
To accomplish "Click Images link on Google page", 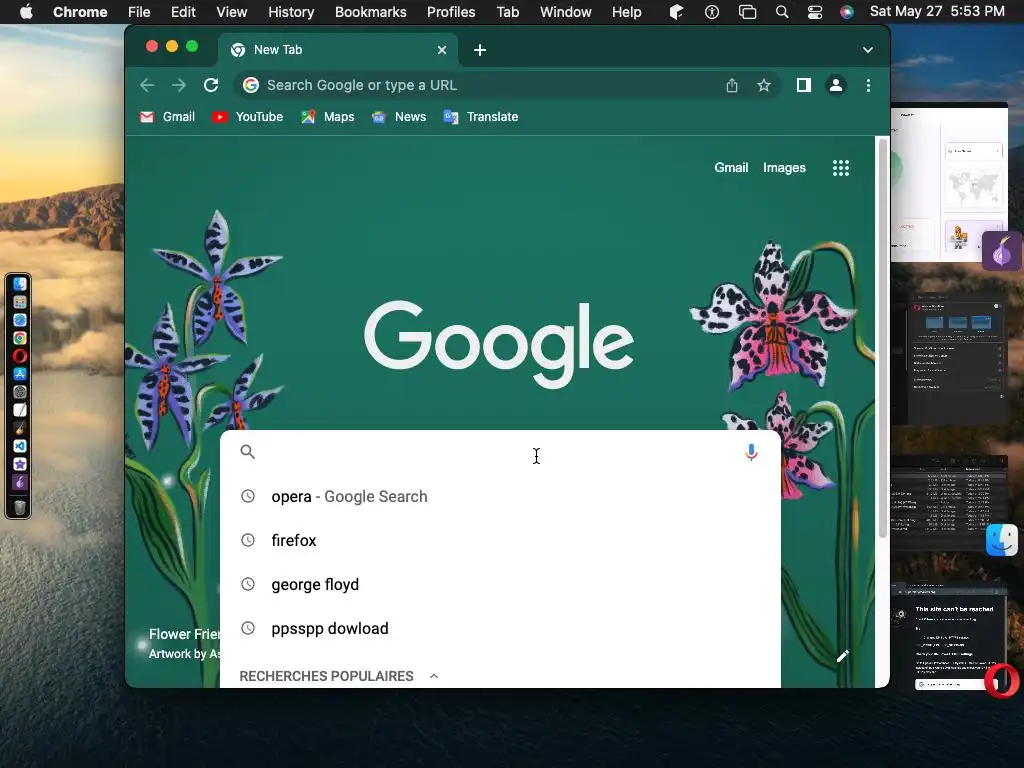I will tap(784, 168).
